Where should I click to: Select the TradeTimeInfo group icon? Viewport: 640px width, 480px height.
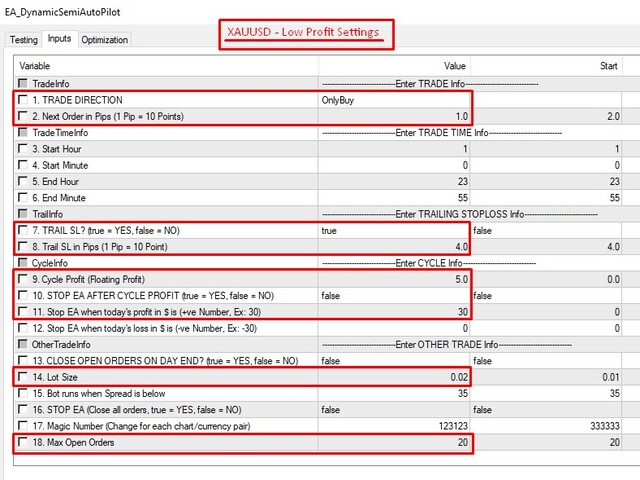coord(23,132)
